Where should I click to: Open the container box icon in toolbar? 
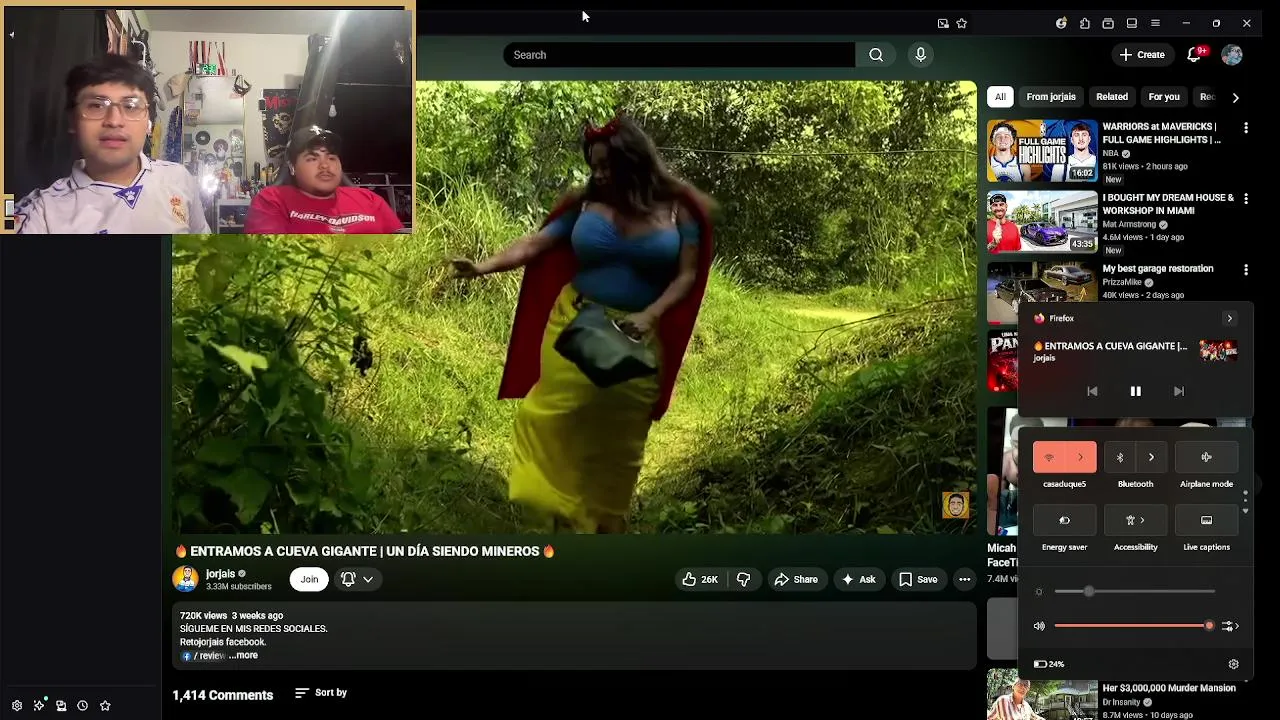1108,23
